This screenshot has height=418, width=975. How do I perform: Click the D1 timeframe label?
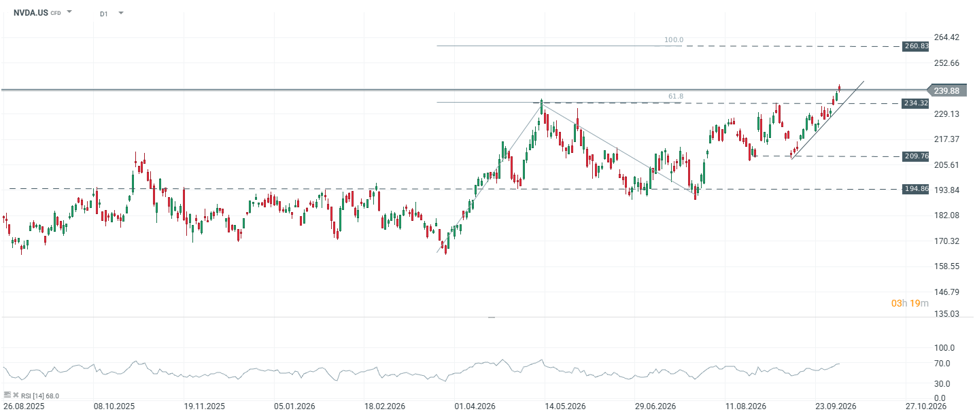click(x=104, y=12)
